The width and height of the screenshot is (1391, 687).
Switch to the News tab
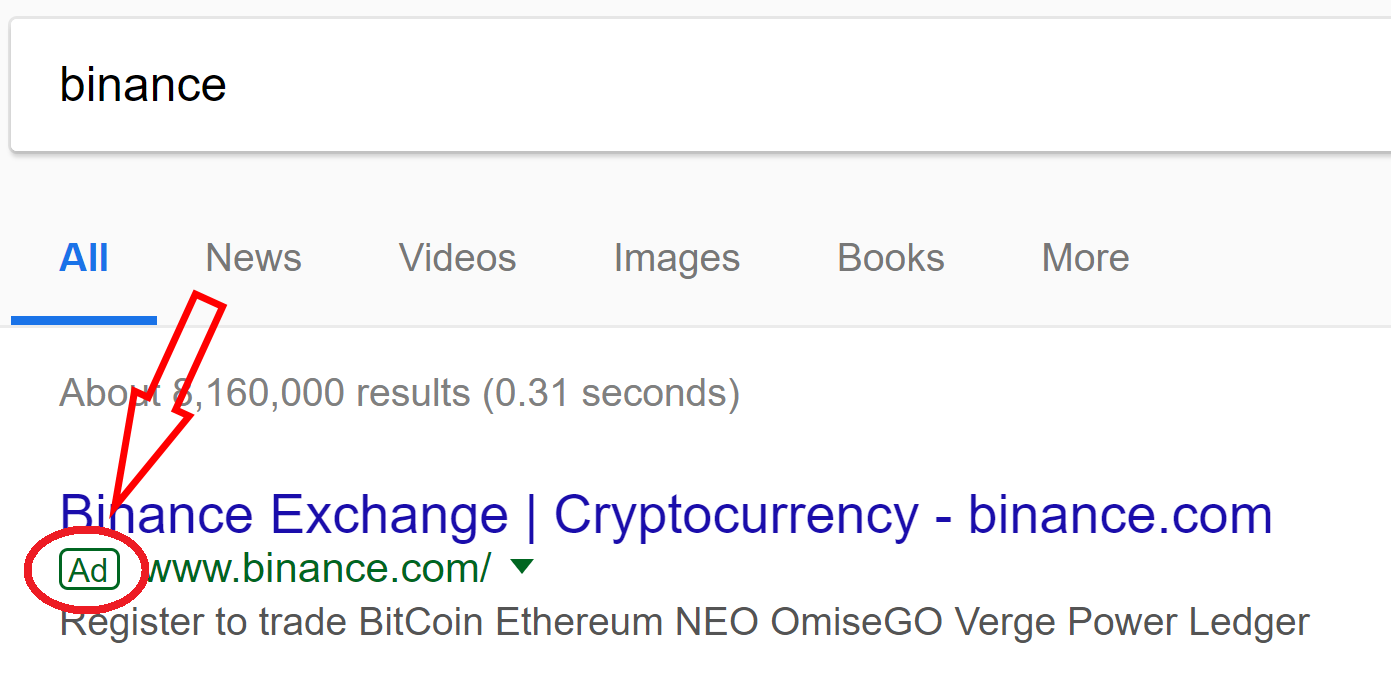point(253,258)
